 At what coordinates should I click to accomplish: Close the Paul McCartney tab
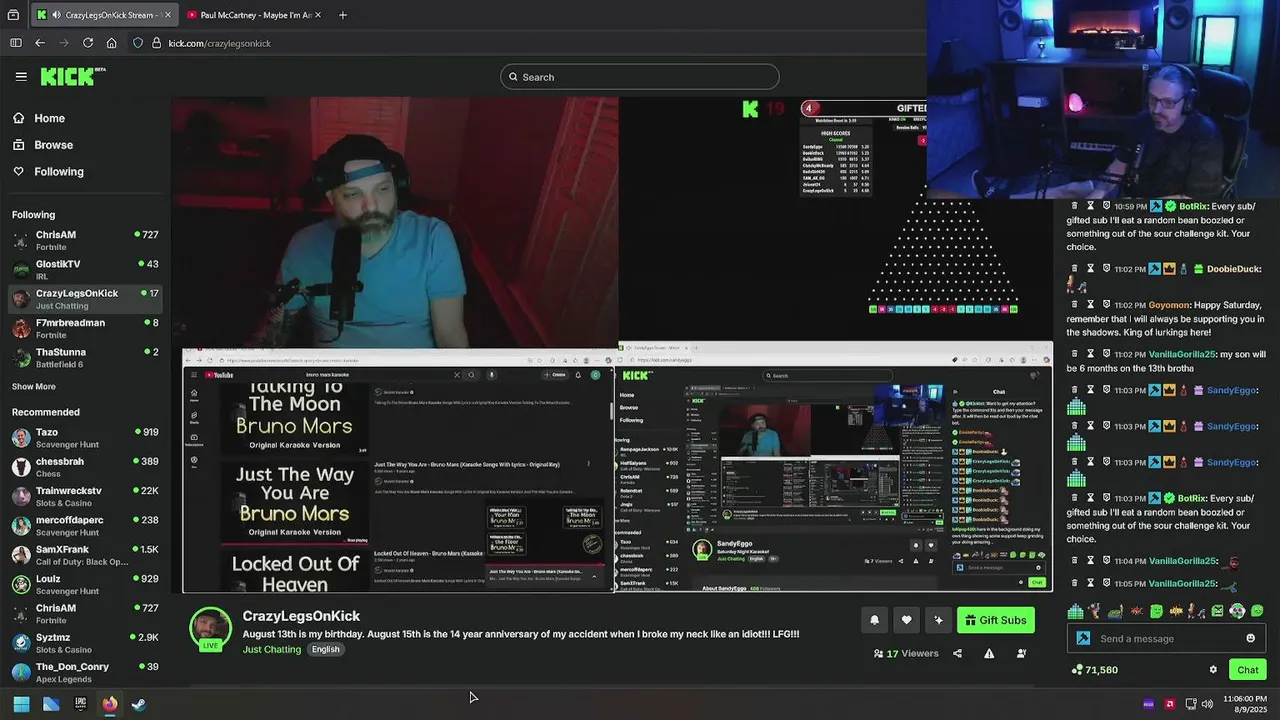point(318,15)
